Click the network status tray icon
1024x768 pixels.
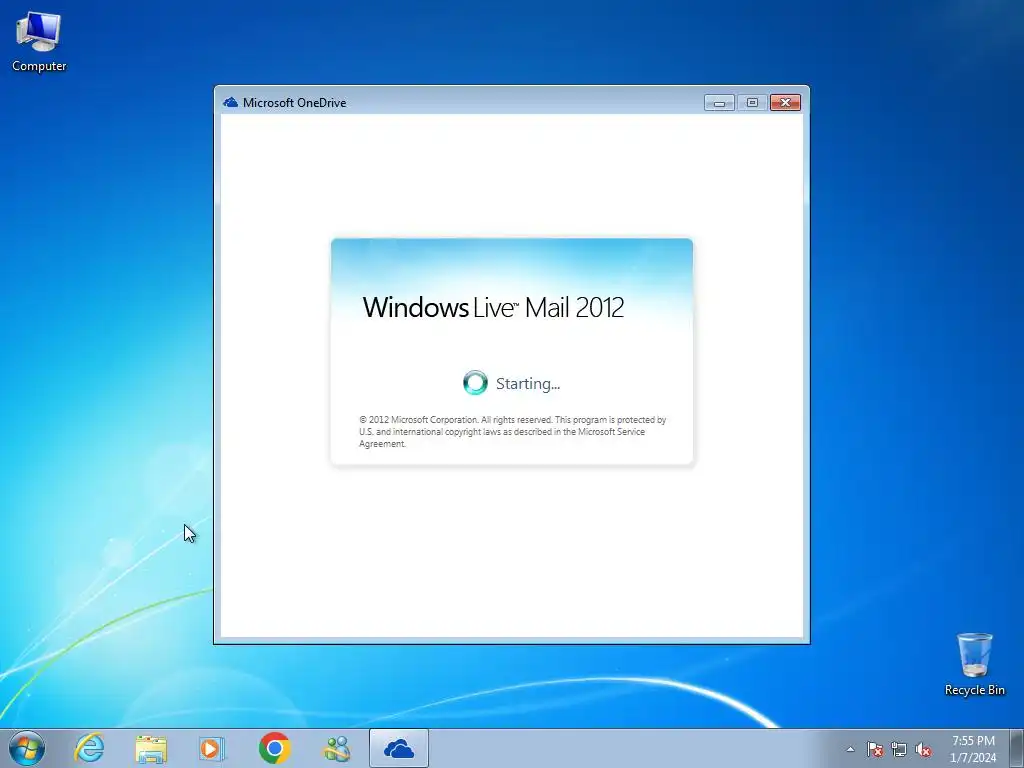[899, 749]
